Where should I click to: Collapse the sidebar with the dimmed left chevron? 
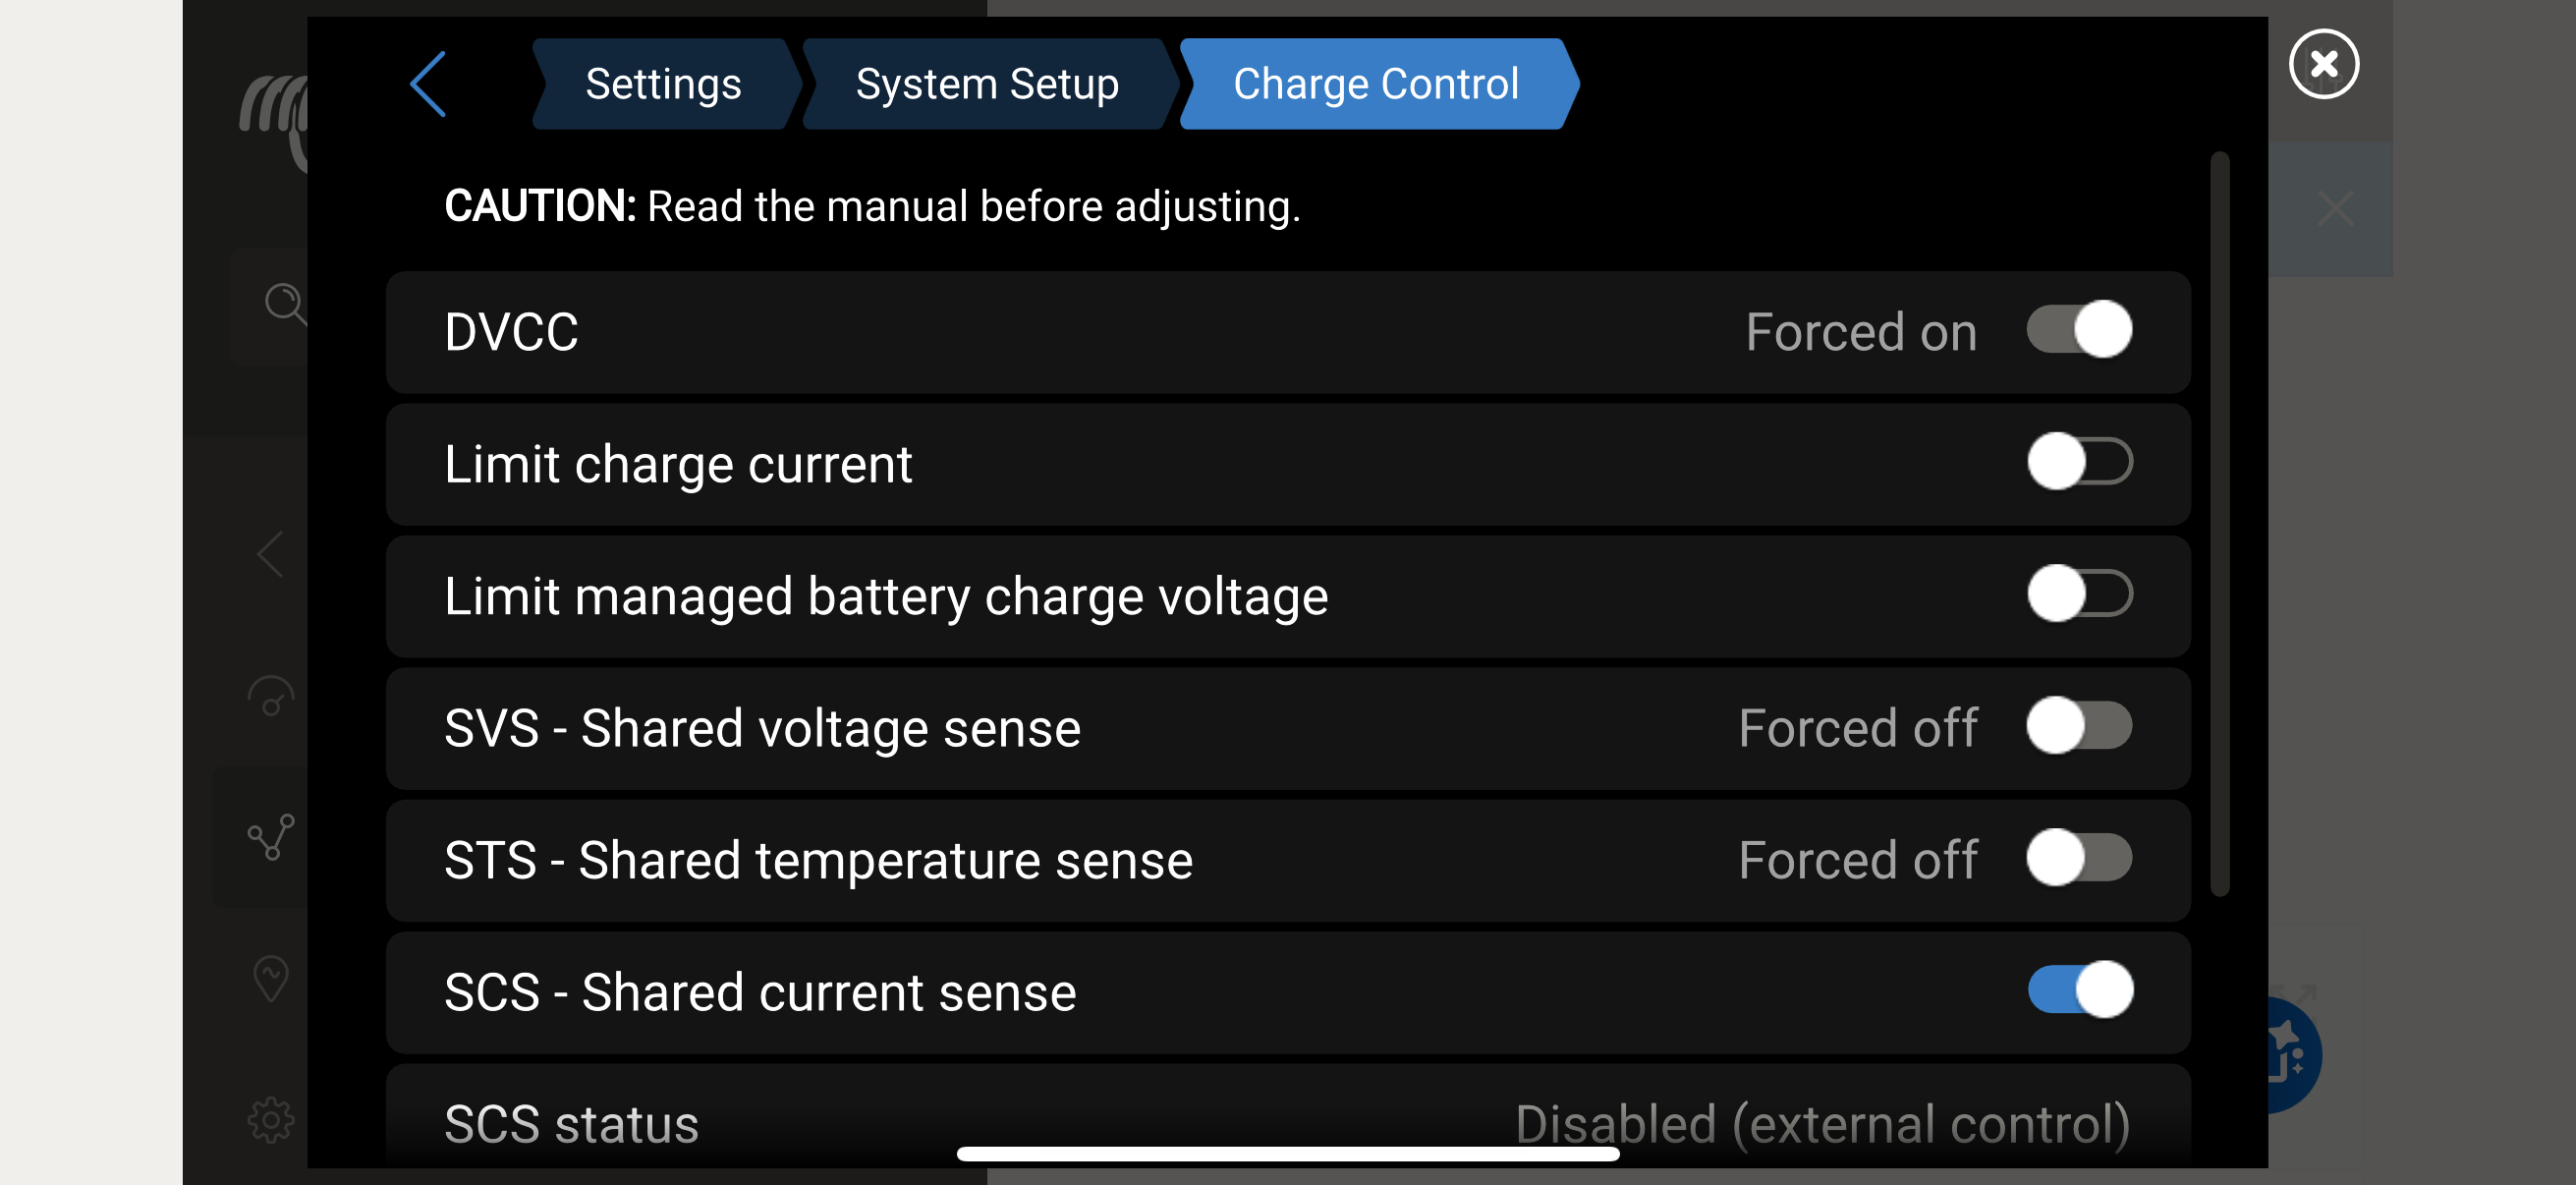(x=271, y=554)
